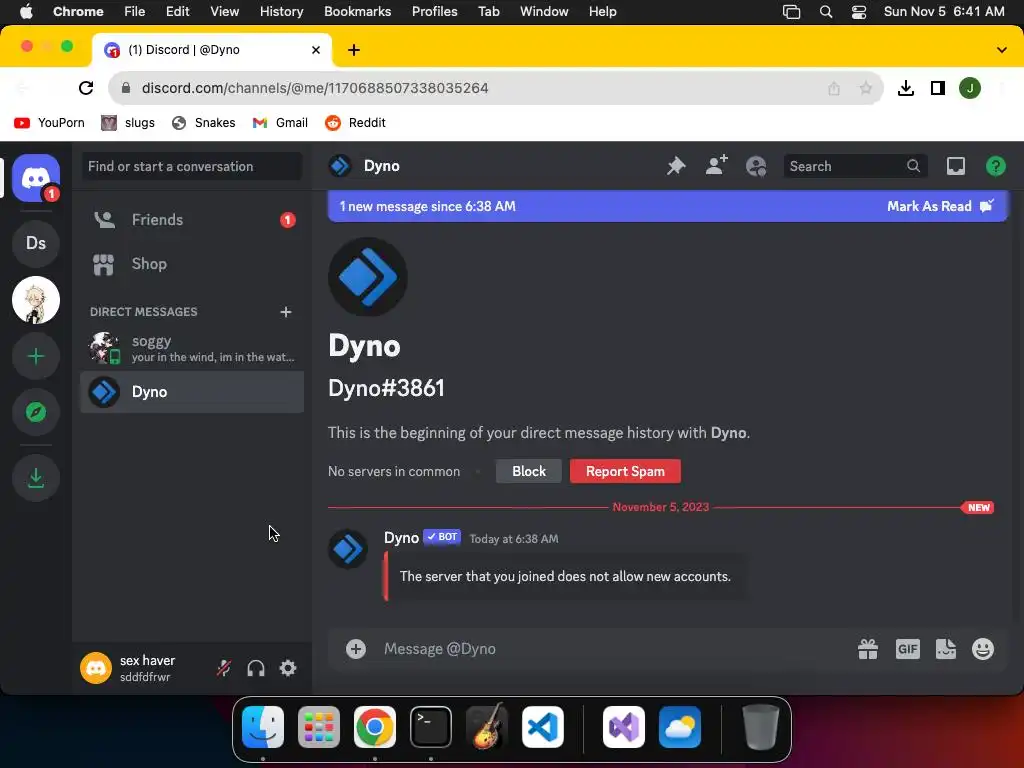Open the Gmail bookmark
Viewport: 1024px width, 768px height.
click(x=280, y=123)
